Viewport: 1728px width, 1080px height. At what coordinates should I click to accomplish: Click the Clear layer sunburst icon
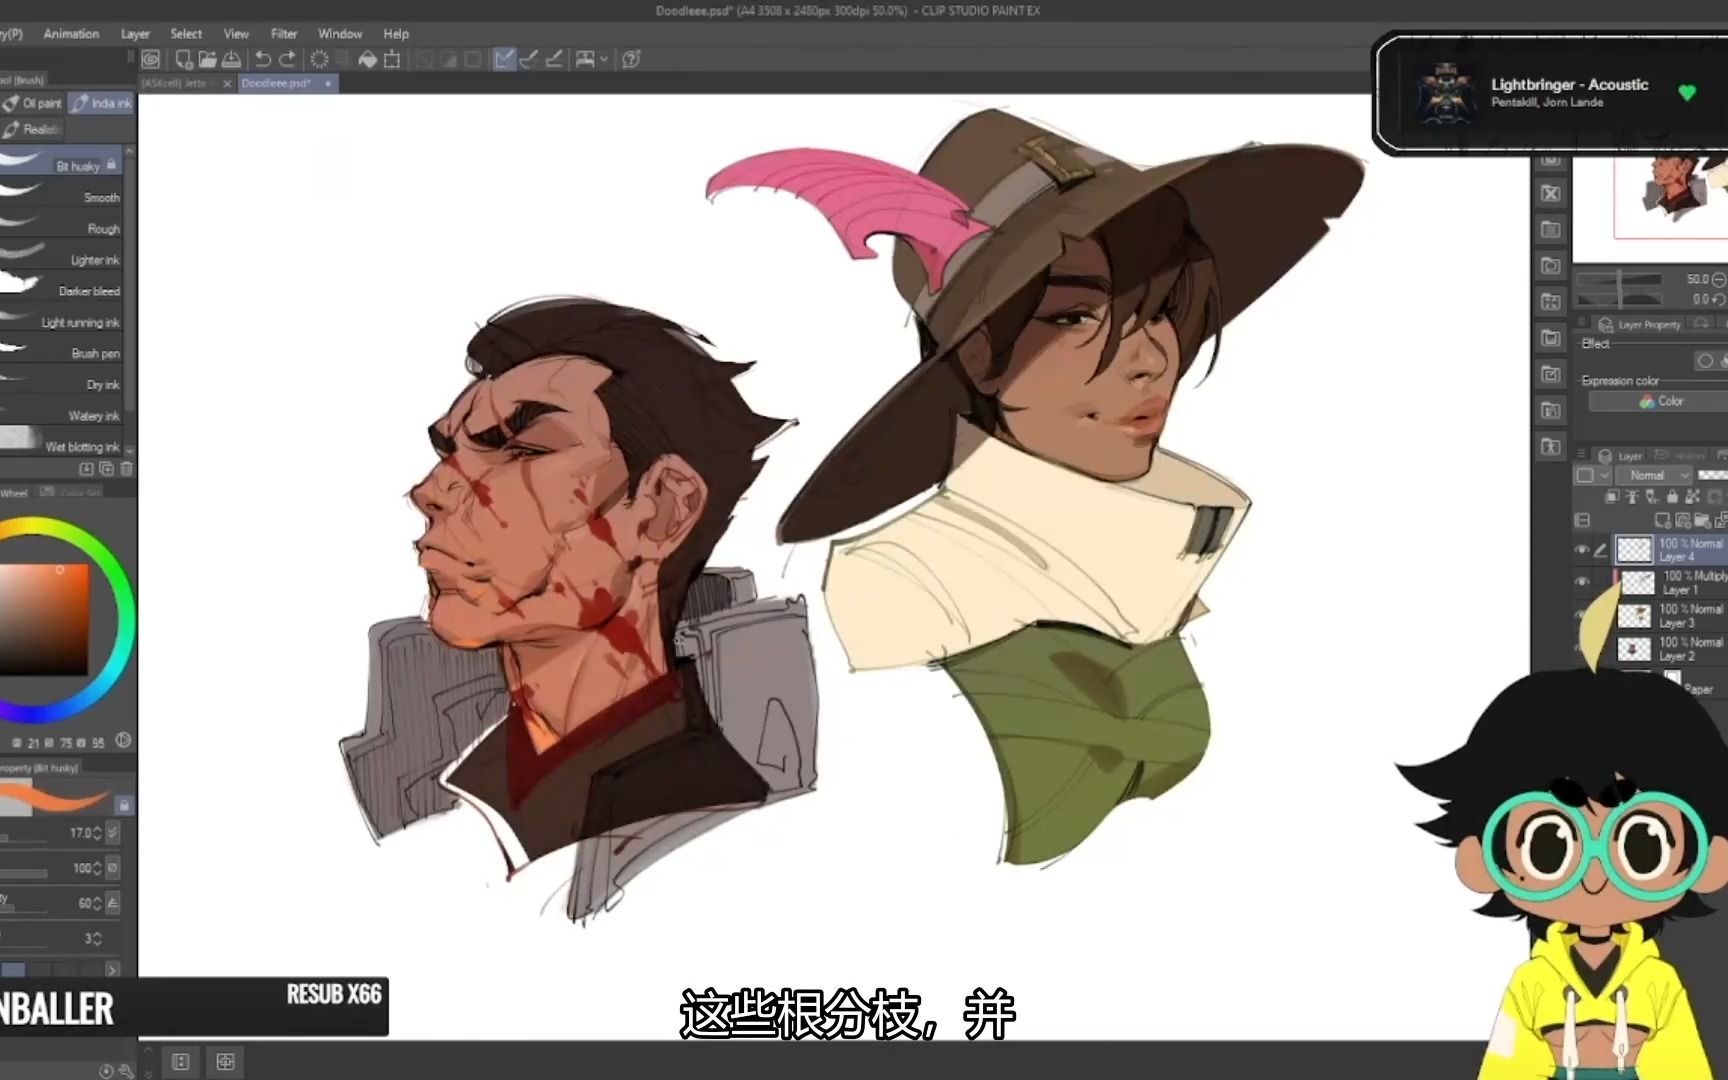[319, 59]
